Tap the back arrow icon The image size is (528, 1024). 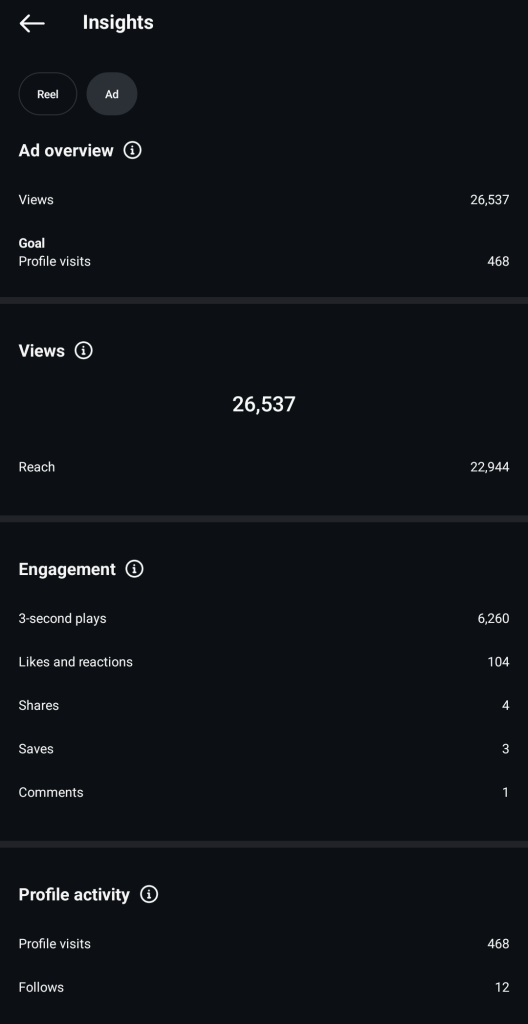pos(31,24)
